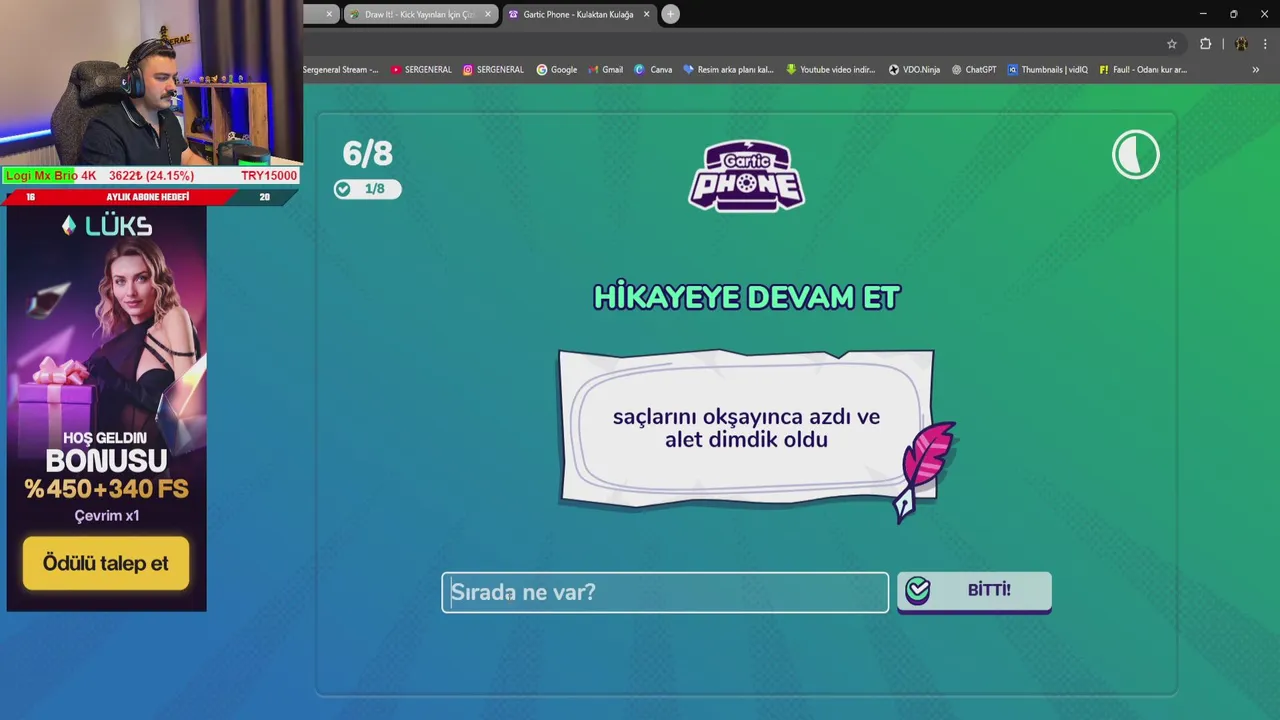Open a new browser tab
This screenshot has height=720, width=1280.
click(671, 14)
